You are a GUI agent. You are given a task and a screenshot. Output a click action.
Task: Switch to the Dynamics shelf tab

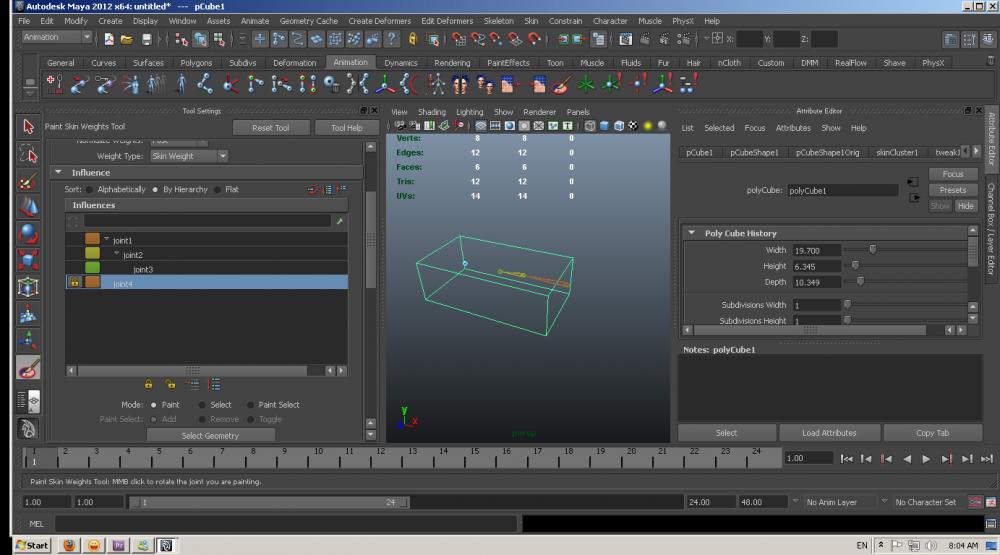400,62
